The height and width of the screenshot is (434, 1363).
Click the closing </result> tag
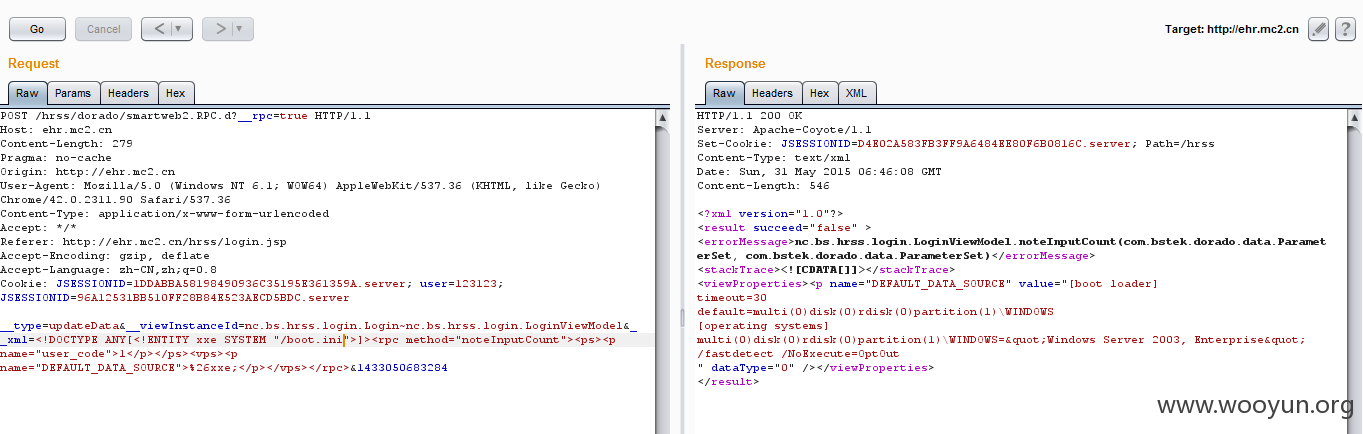(x=728, y=382)
